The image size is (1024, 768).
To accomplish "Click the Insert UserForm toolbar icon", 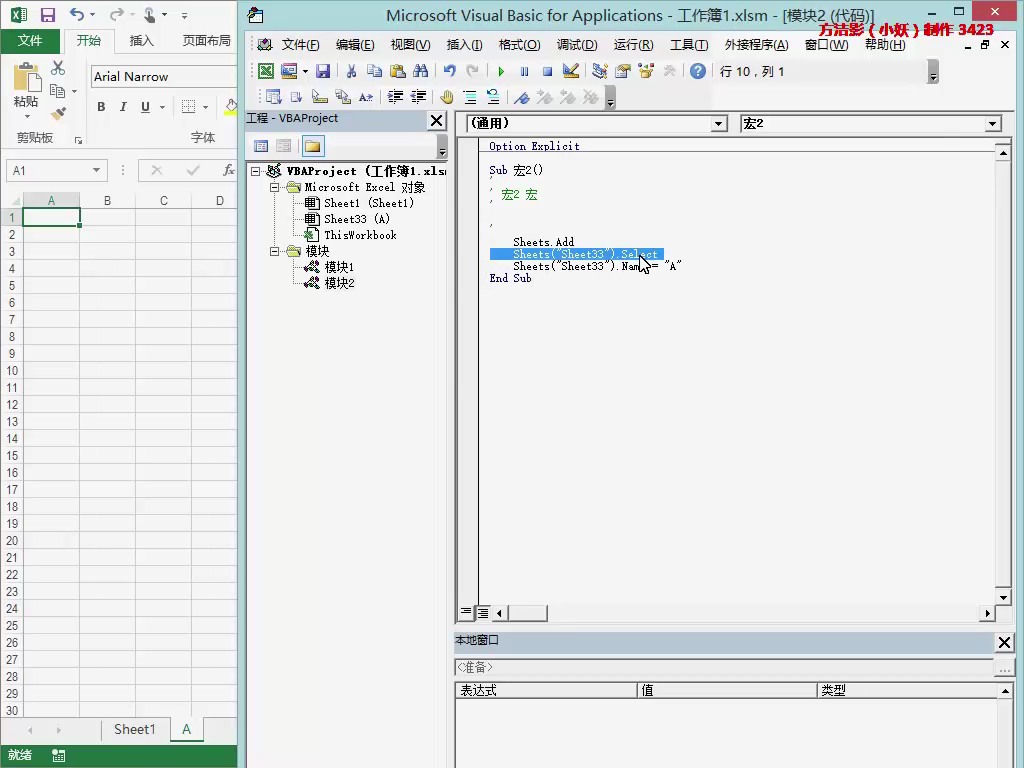I will point(289,71).
